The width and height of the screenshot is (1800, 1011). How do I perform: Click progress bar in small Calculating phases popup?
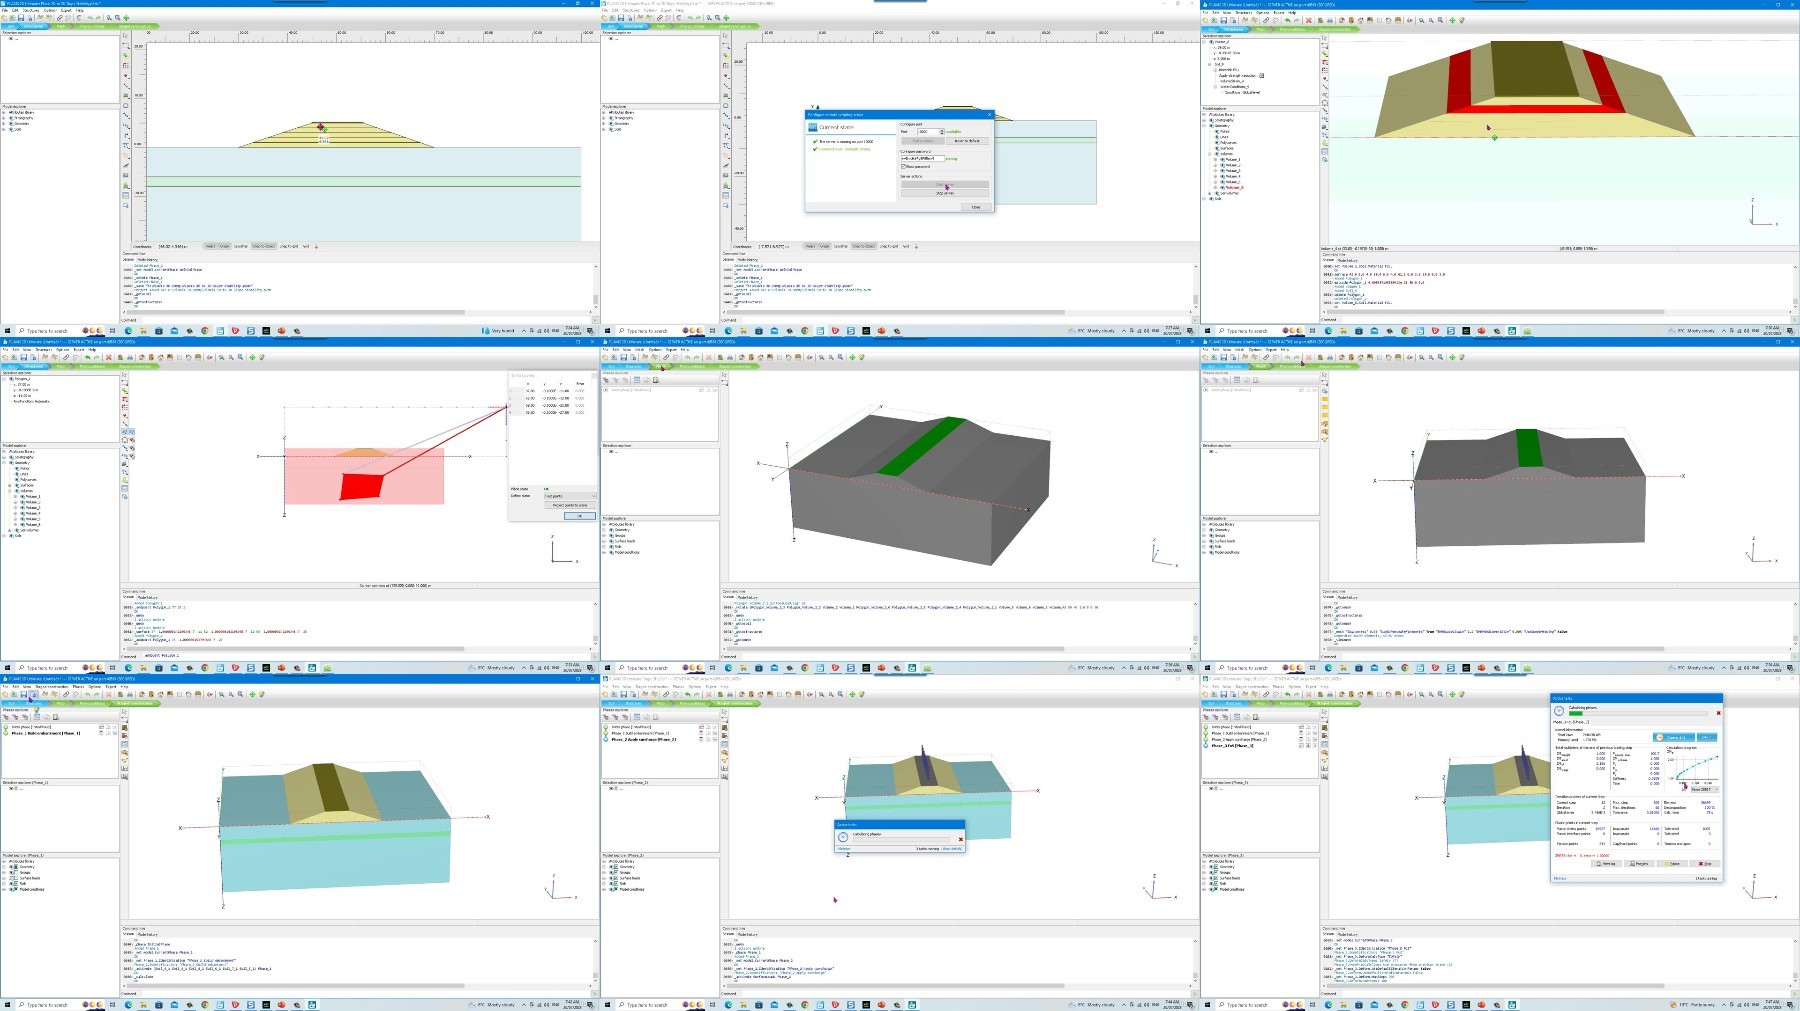coord(901,839)
